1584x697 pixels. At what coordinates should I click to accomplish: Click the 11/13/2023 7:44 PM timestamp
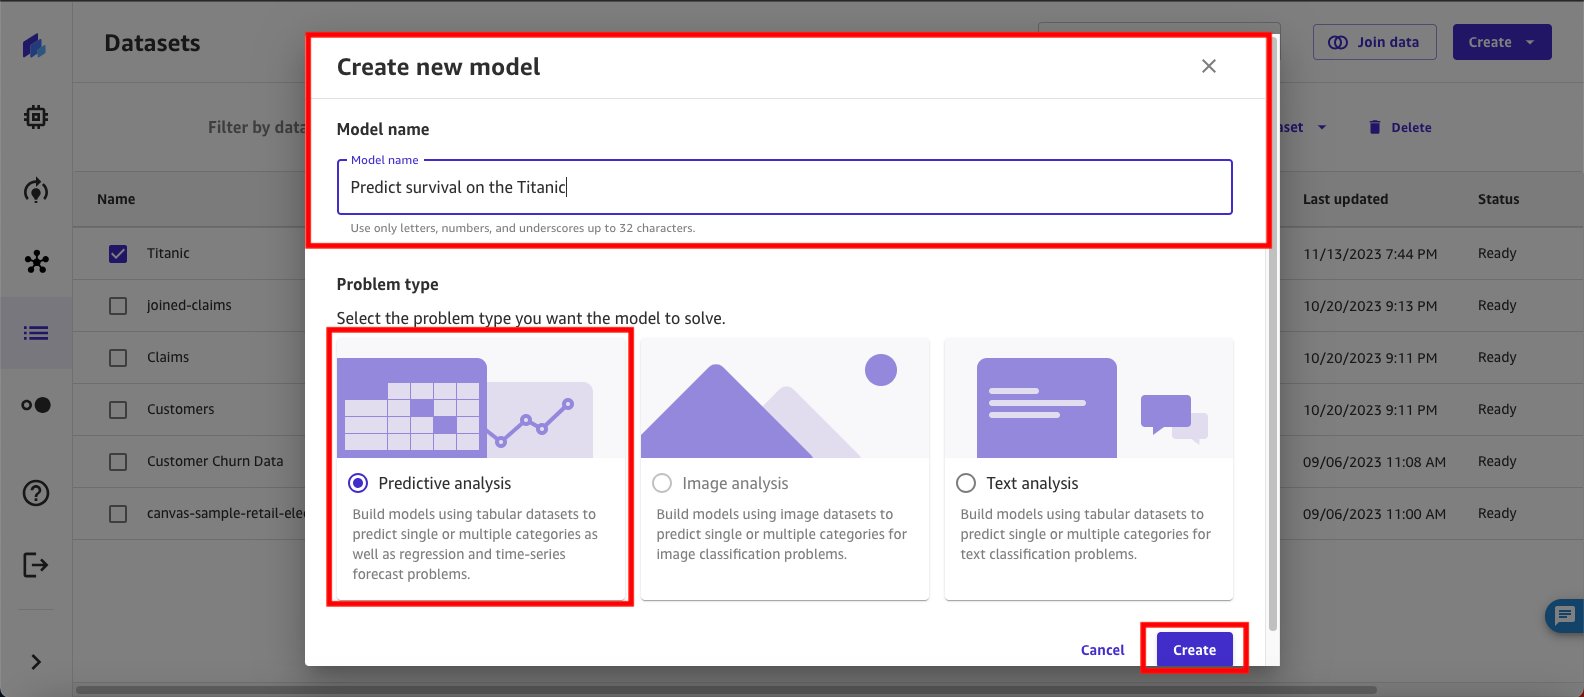[x=1370, y=254]
